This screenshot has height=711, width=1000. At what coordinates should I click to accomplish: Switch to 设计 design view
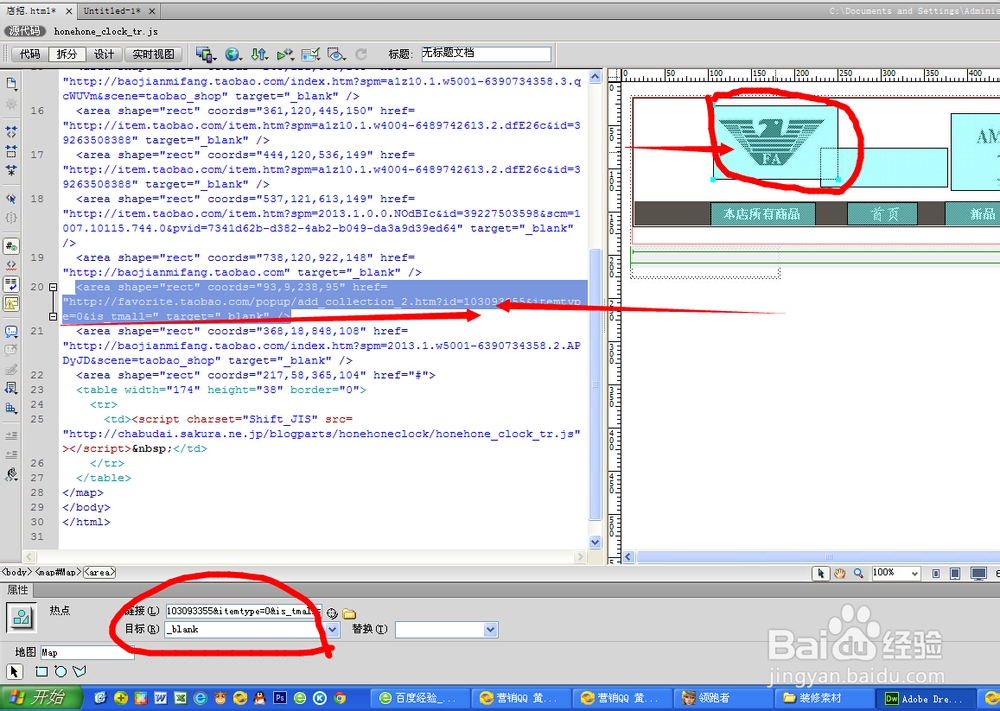(x=104, y=55)
